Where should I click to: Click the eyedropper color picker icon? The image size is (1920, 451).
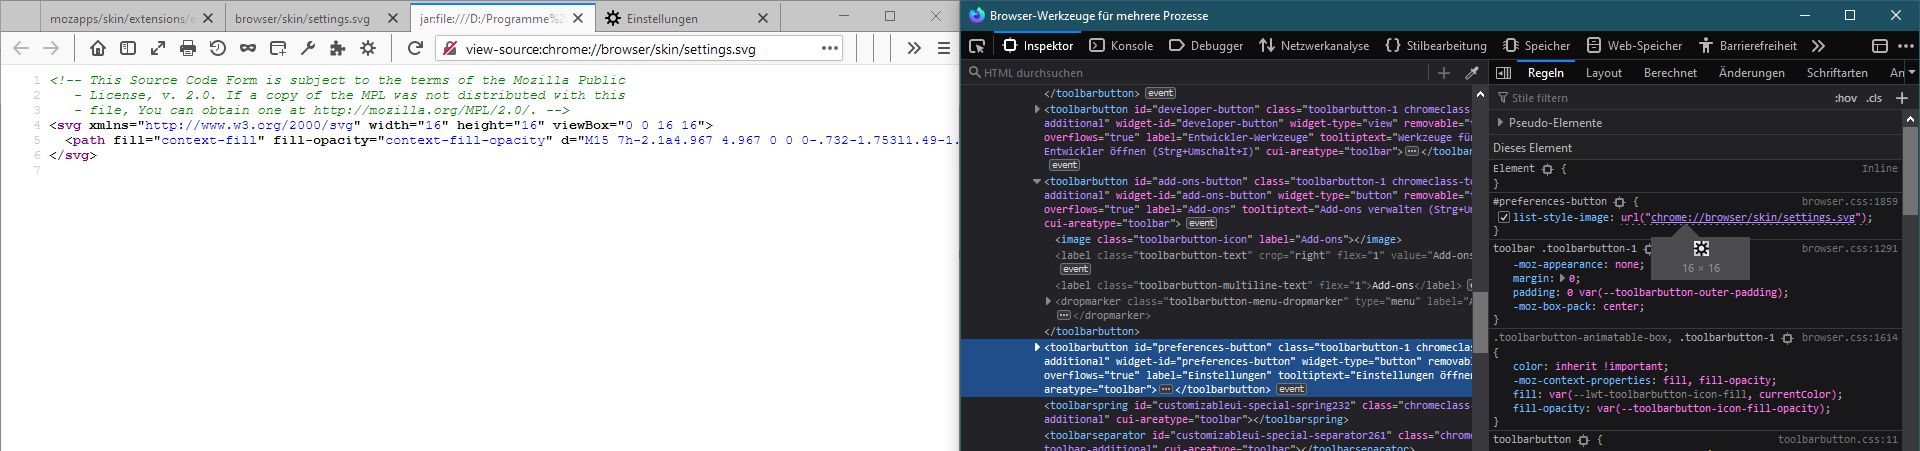[1471, 73]
